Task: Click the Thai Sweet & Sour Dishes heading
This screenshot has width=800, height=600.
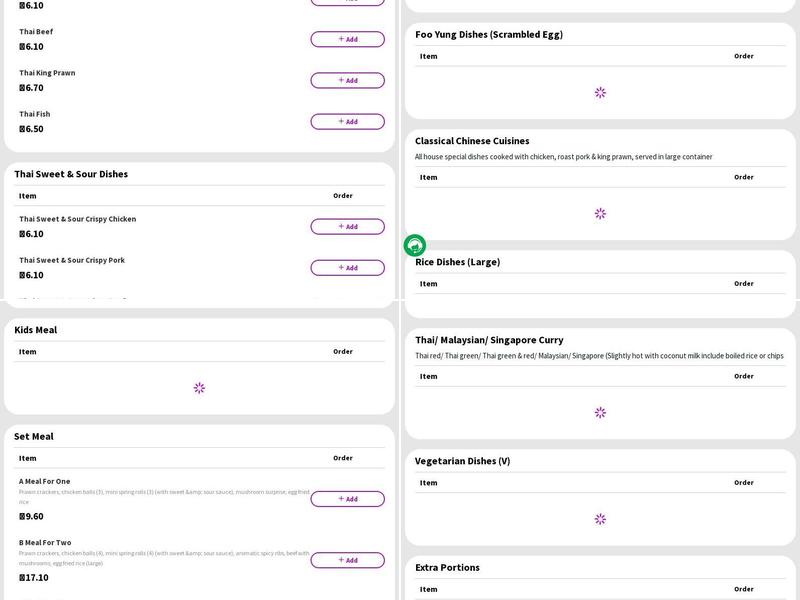Action: point(71,174)
